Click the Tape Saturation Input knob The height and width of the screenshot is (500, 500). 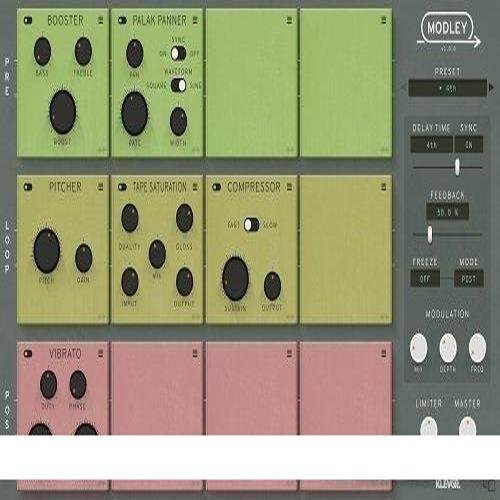tap(130, 282)
